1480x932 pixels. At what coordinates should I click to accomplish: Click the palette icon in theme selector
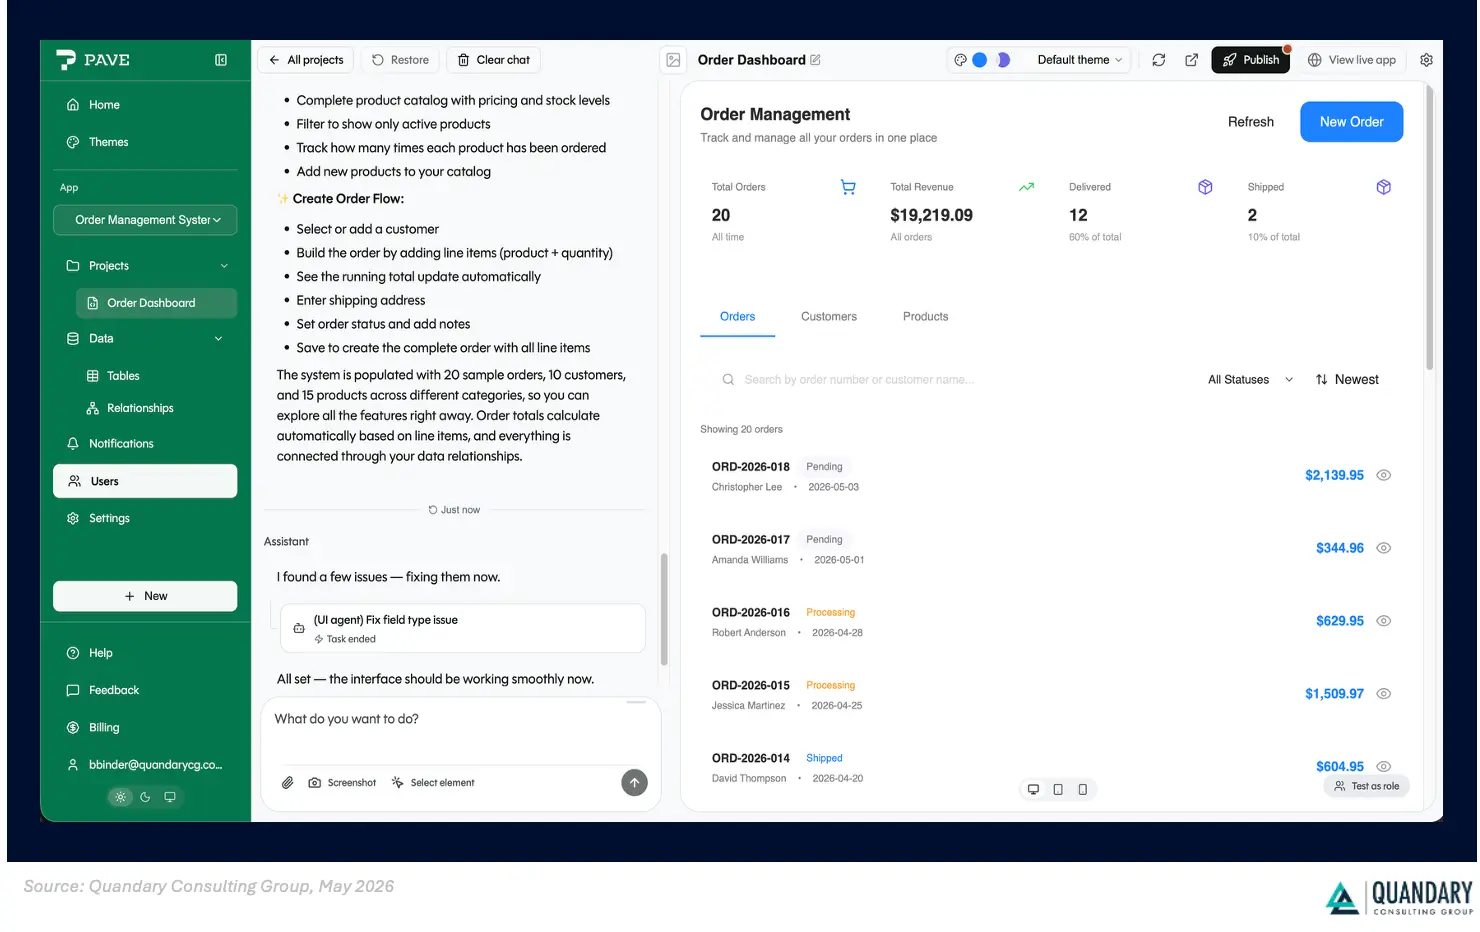960,60
